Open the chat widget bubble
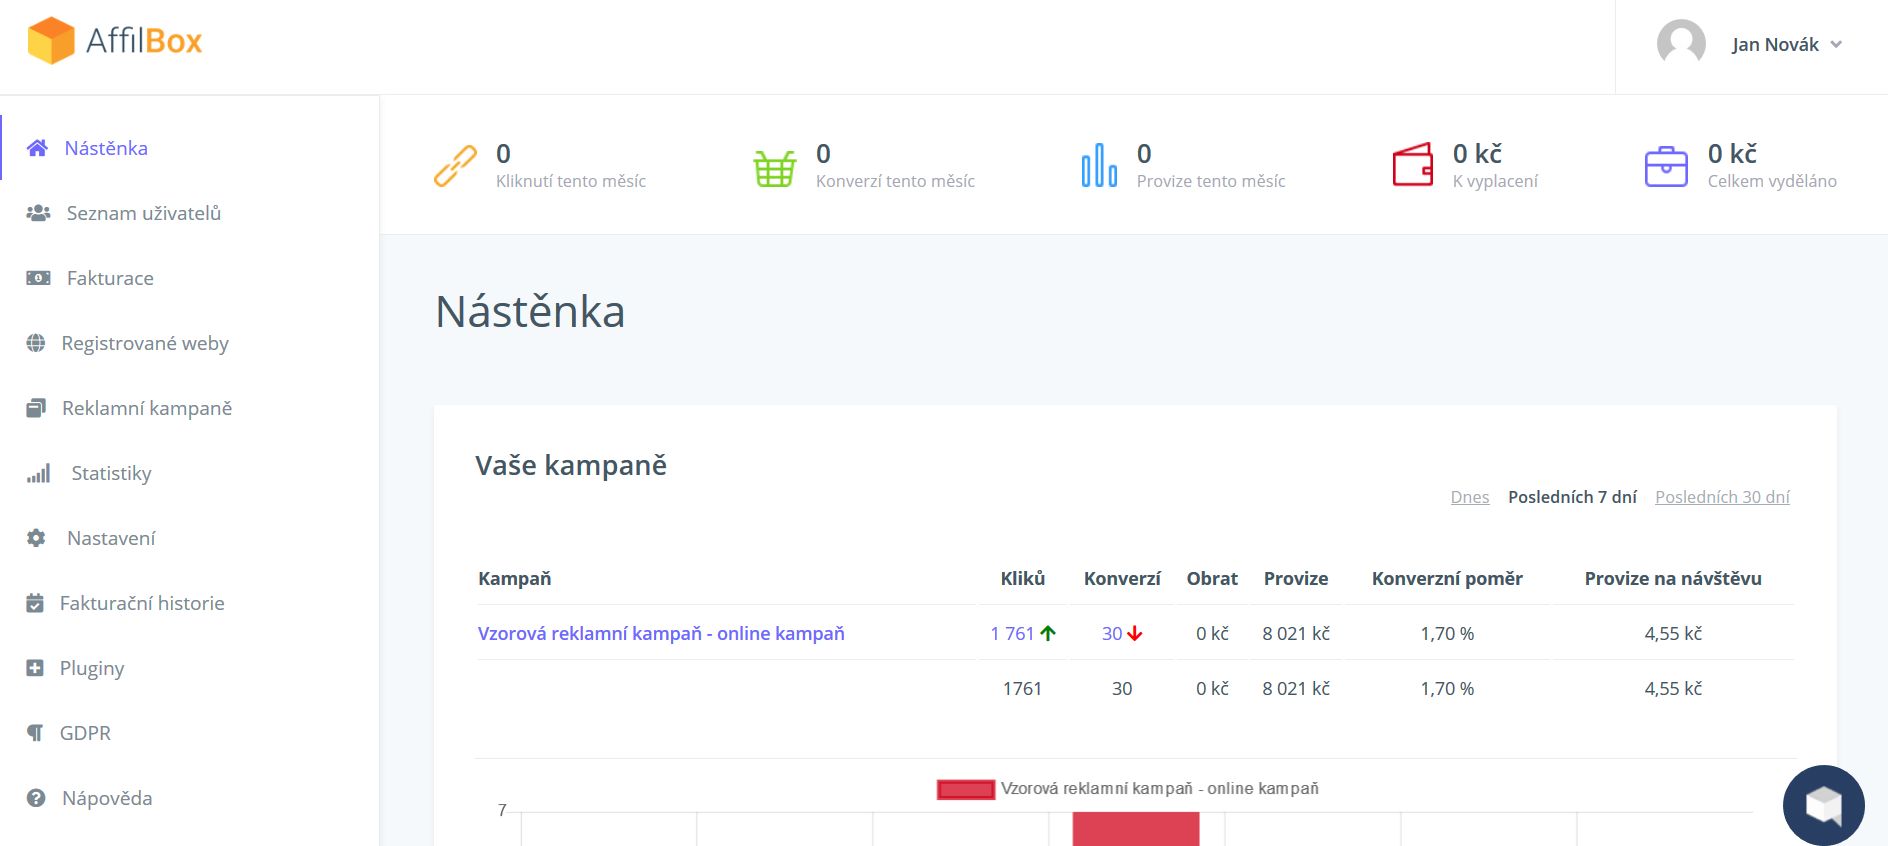The width and height of the screenshot is (1888, 846). [1823, 805]
